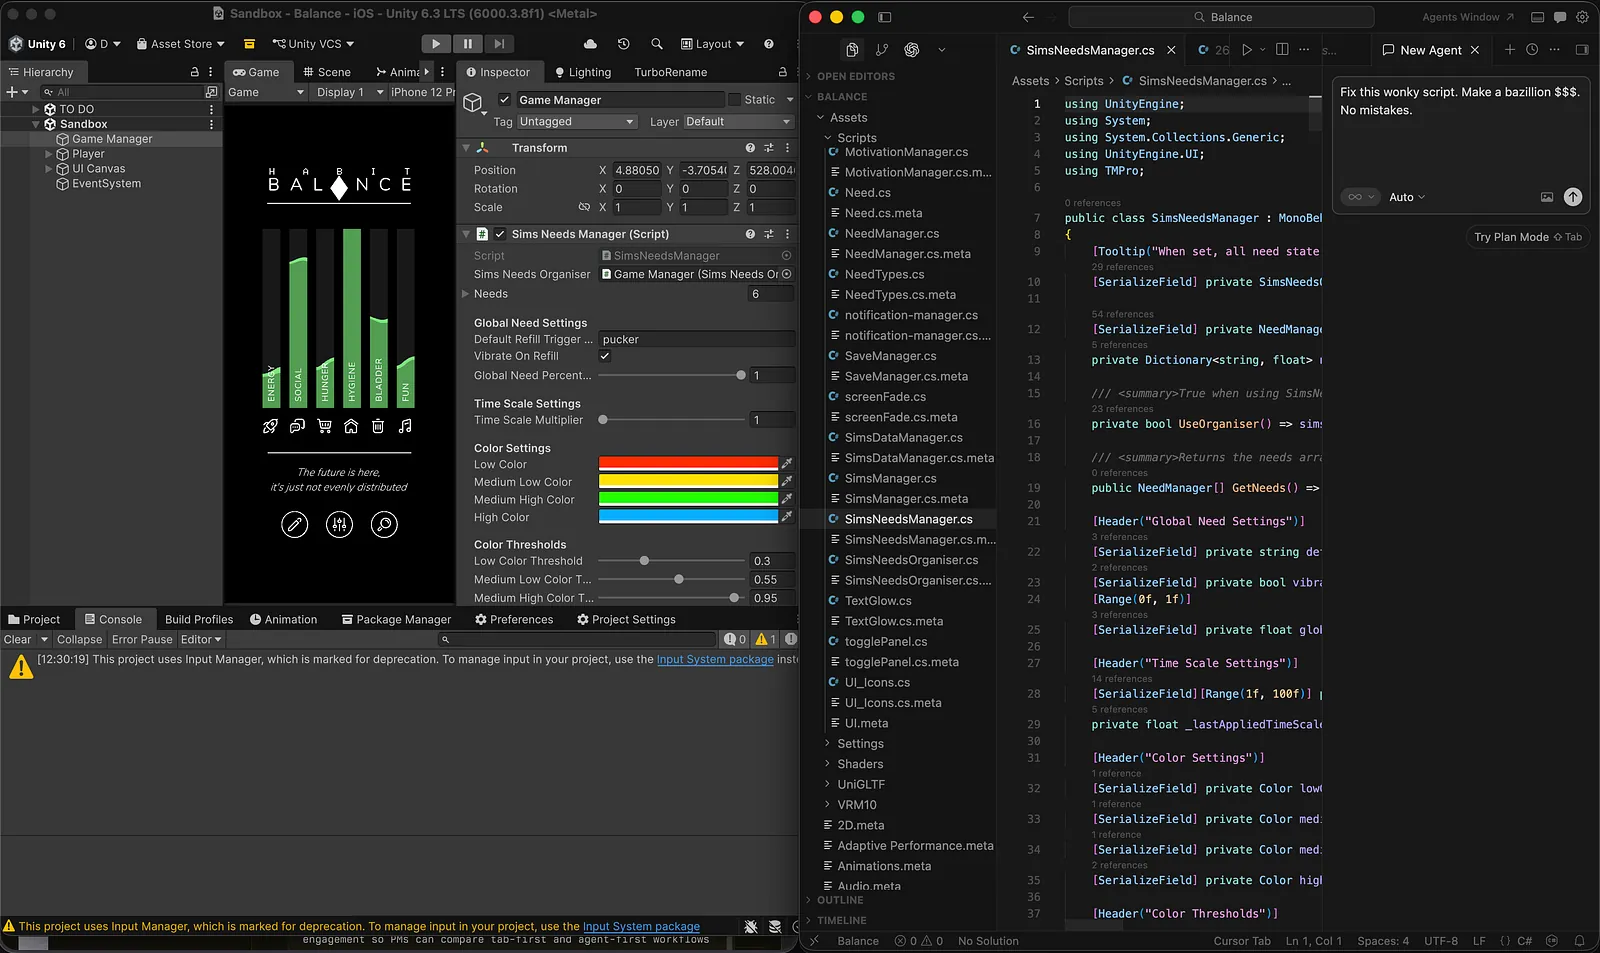Toggle Error Pause in Console
Screen dimensions: 1600x953
[x=142, y=640]
